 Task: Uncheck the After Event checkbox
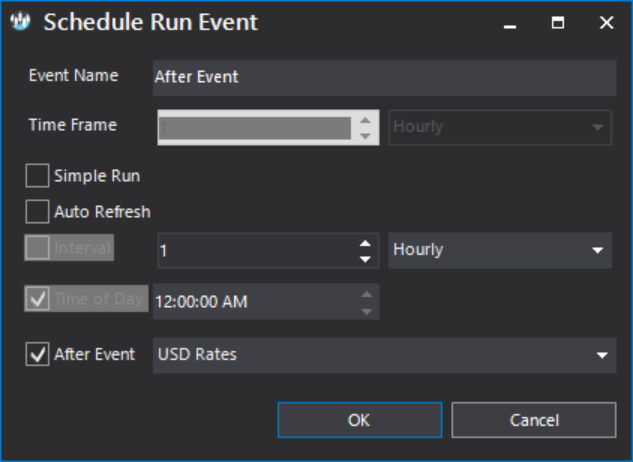coord(38,354)
